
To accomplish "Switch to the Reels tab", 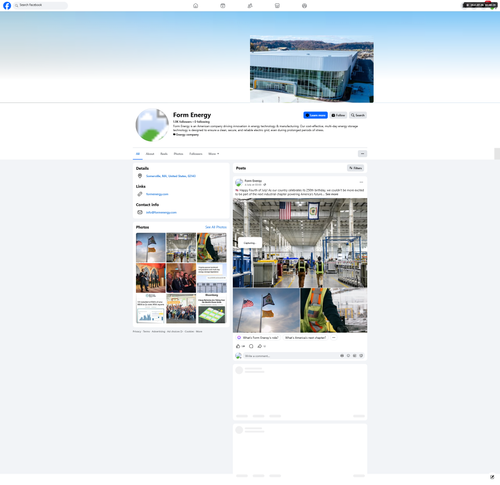I will [164, 154].
